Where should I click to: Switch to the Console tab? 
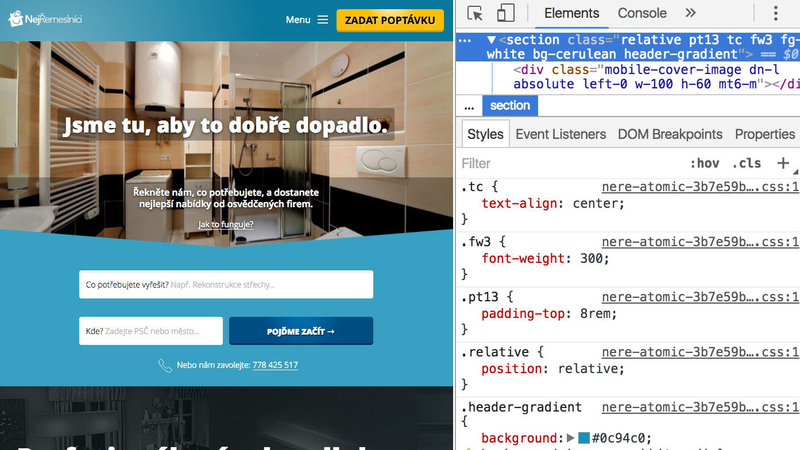point(642,13)
